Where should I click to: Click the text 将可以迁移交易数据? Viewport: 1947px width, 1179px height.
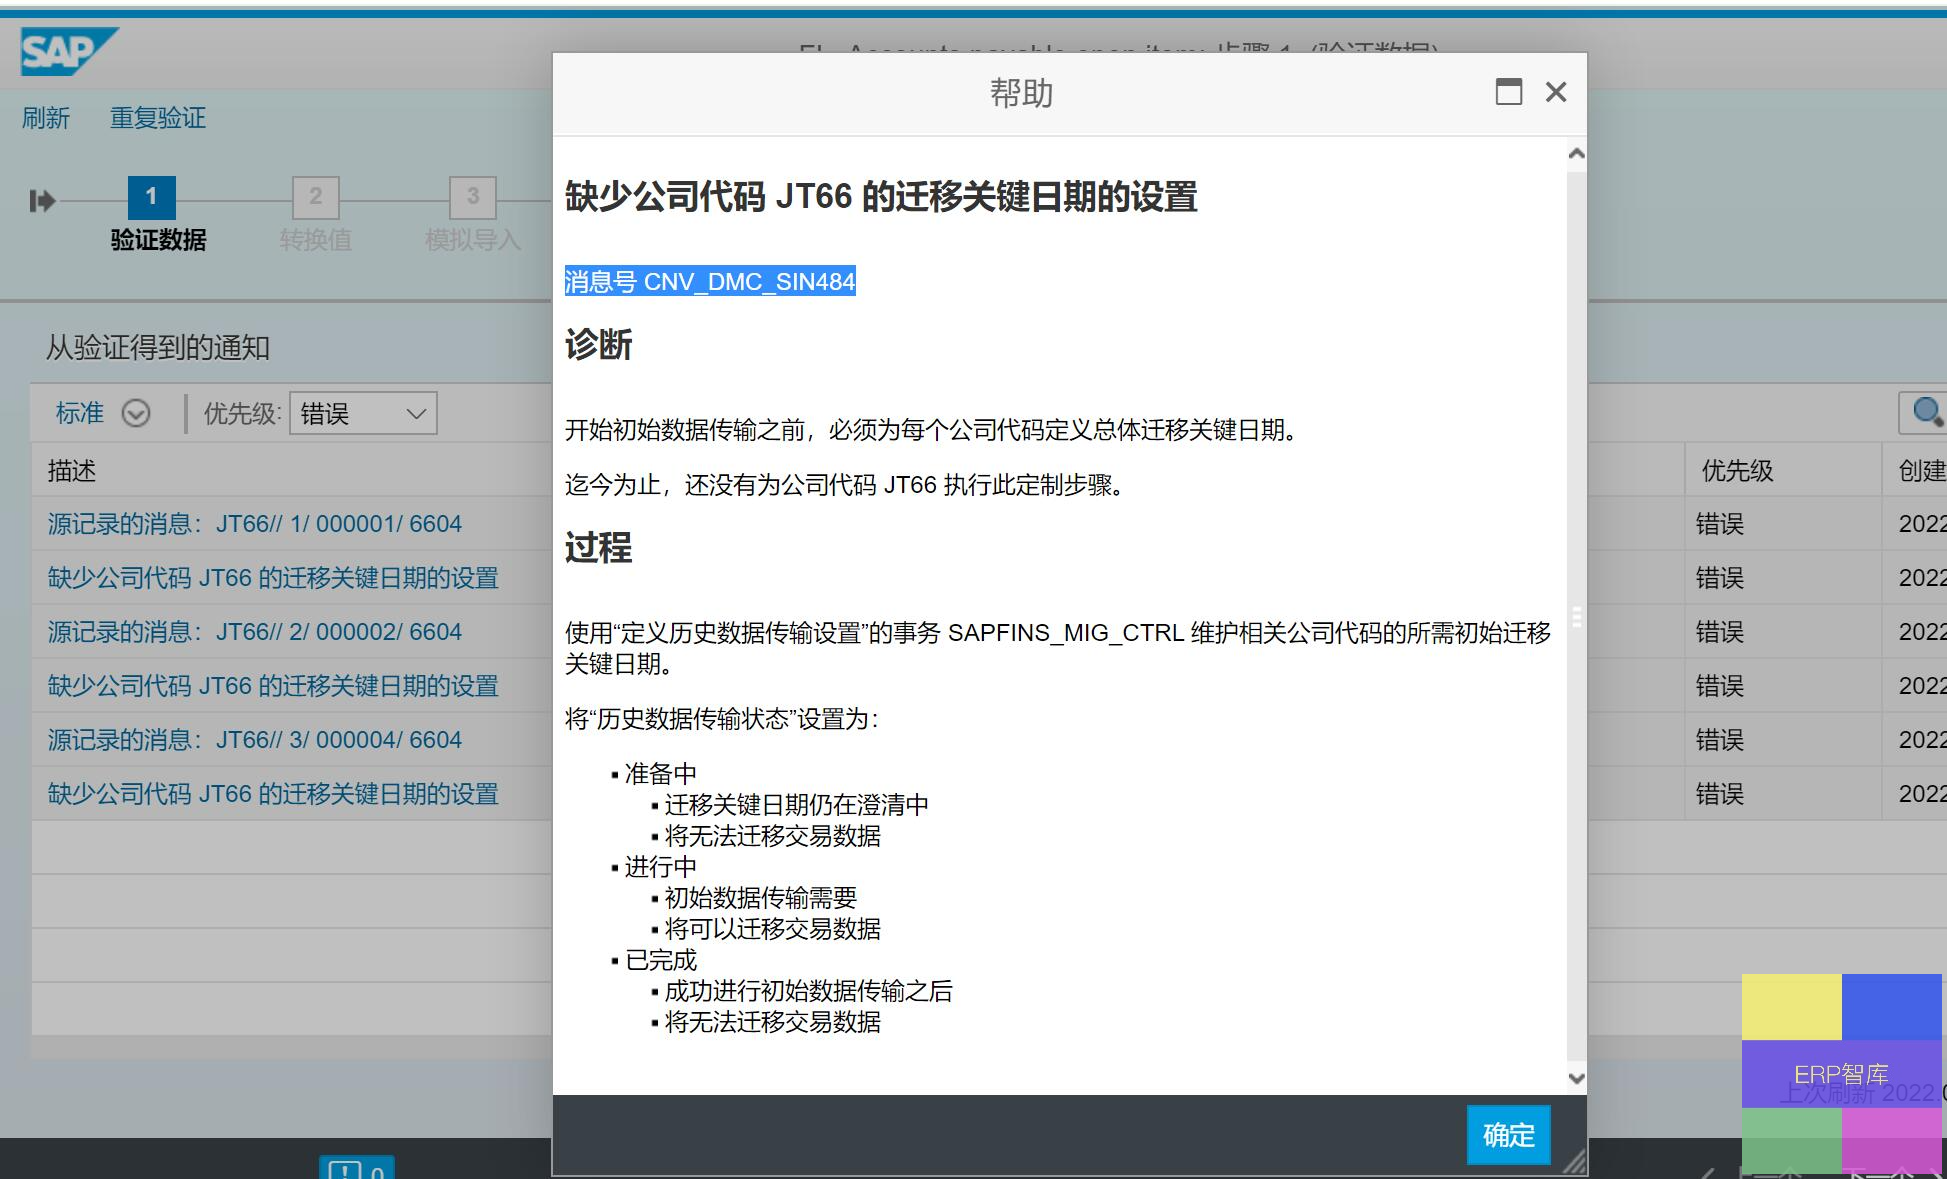(772, 929)
